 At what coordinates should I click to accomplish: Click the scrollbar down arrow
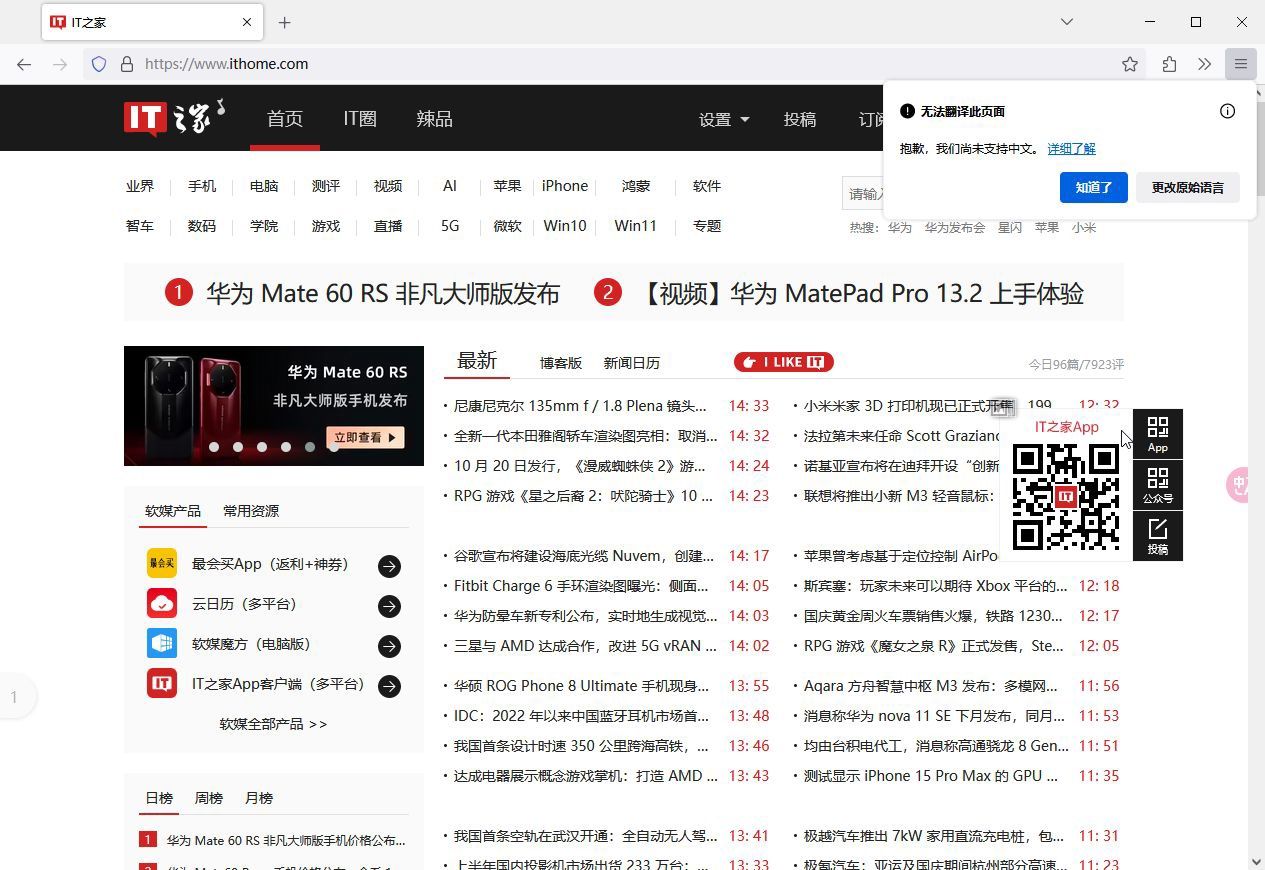[x=1257, y=861]
